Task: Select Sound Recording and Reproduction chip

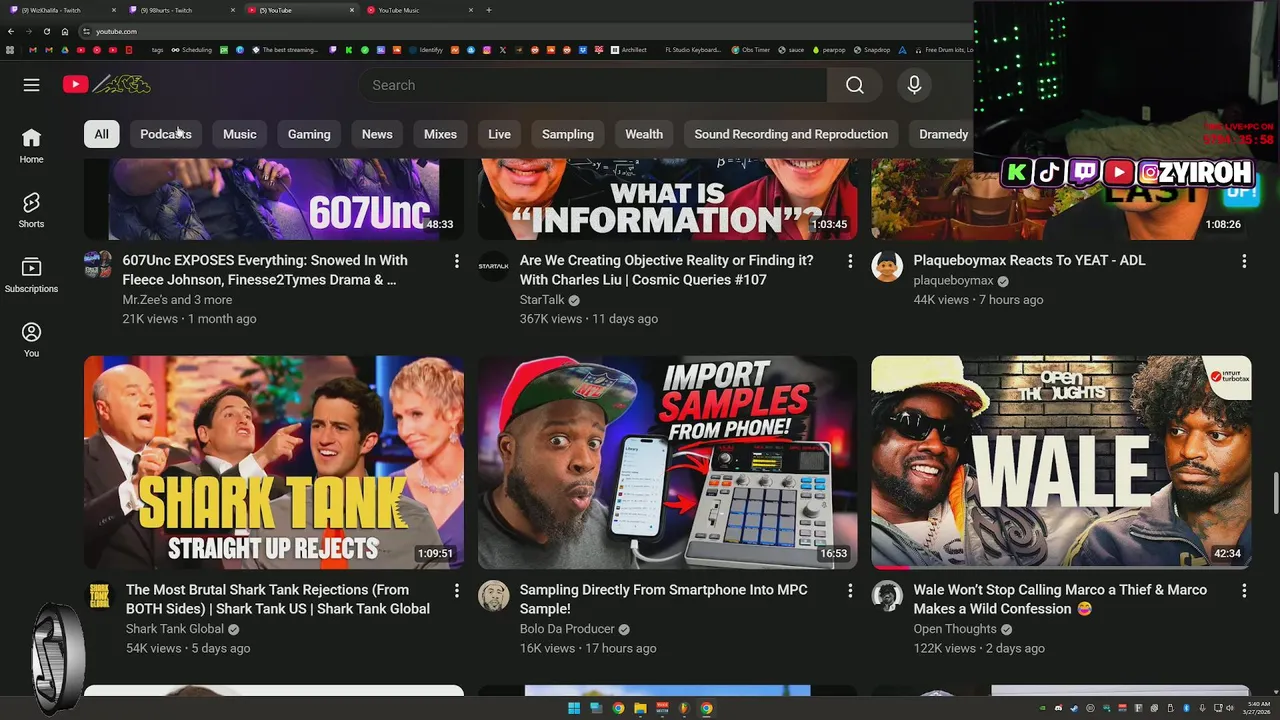Action: pos(791,134)
